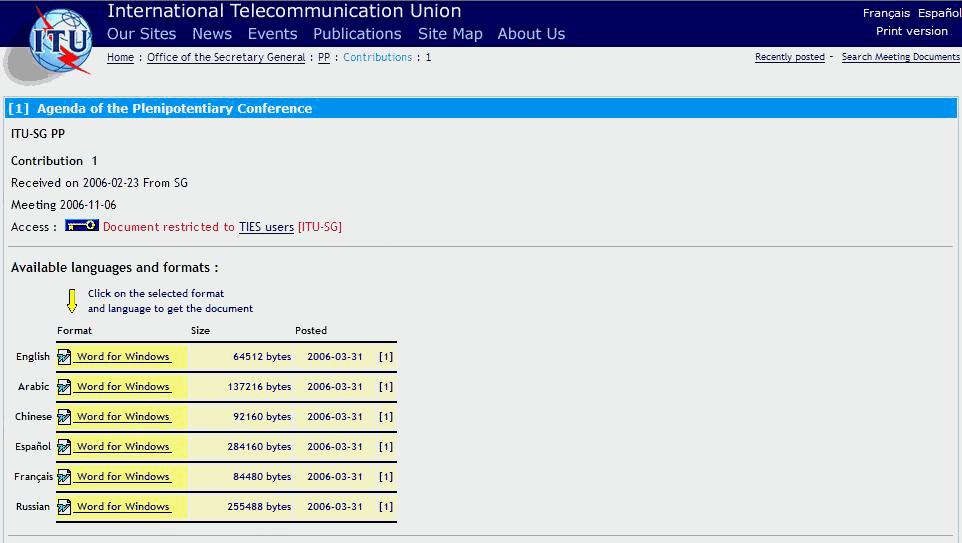Click the Size column header
Viewport: 962px width, 543px height.
[200, 330]
